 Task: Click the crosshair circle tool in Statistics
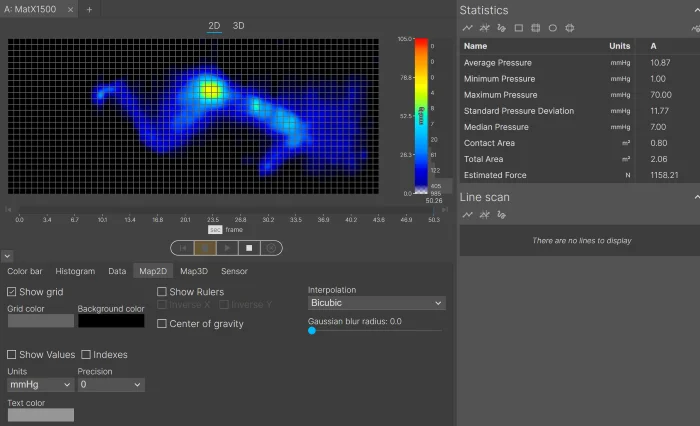tap(570, 28)
